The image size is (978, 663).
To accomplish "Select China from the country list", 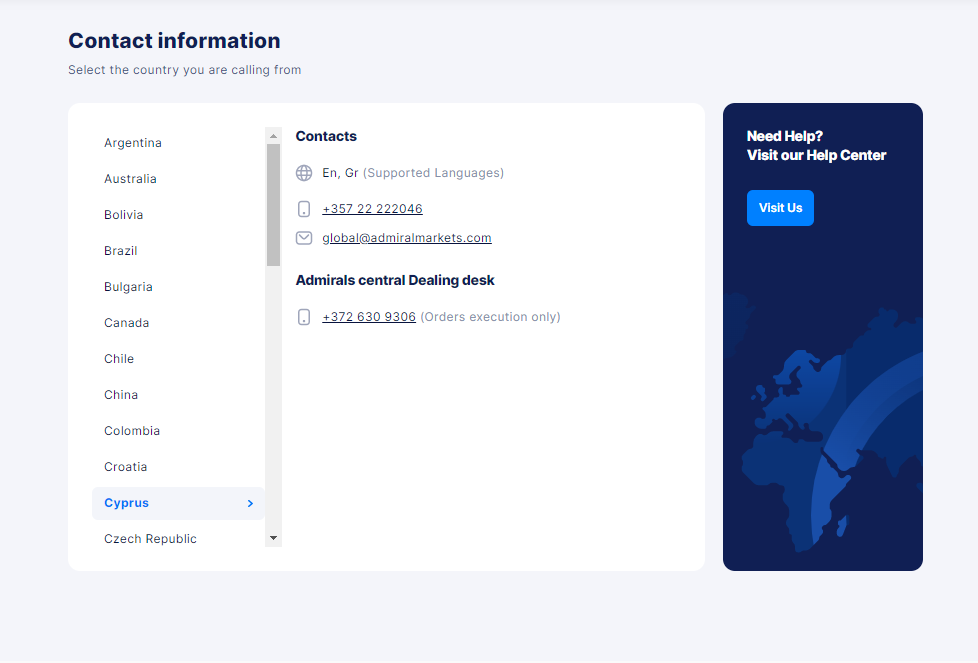I will pos(121,395).
